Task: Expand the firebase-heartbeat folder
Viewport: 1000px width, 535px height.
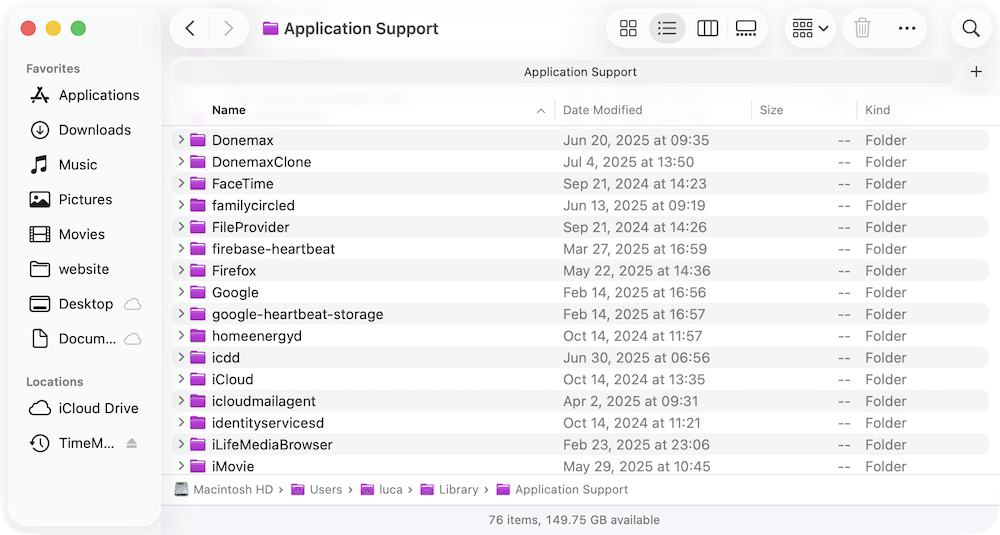Action: tap(181, 248)
